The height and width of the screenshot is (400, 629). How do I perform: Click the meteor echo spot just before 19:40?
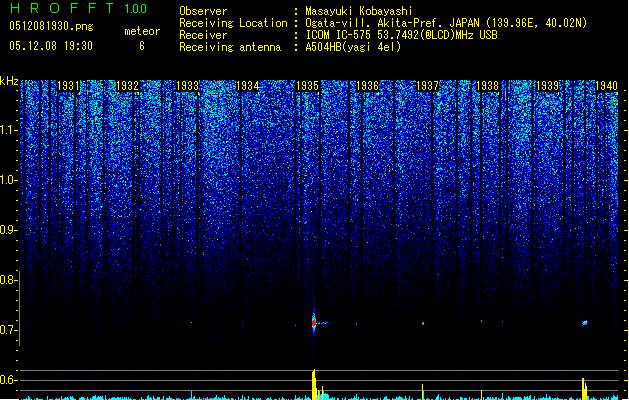click(584, 323)
